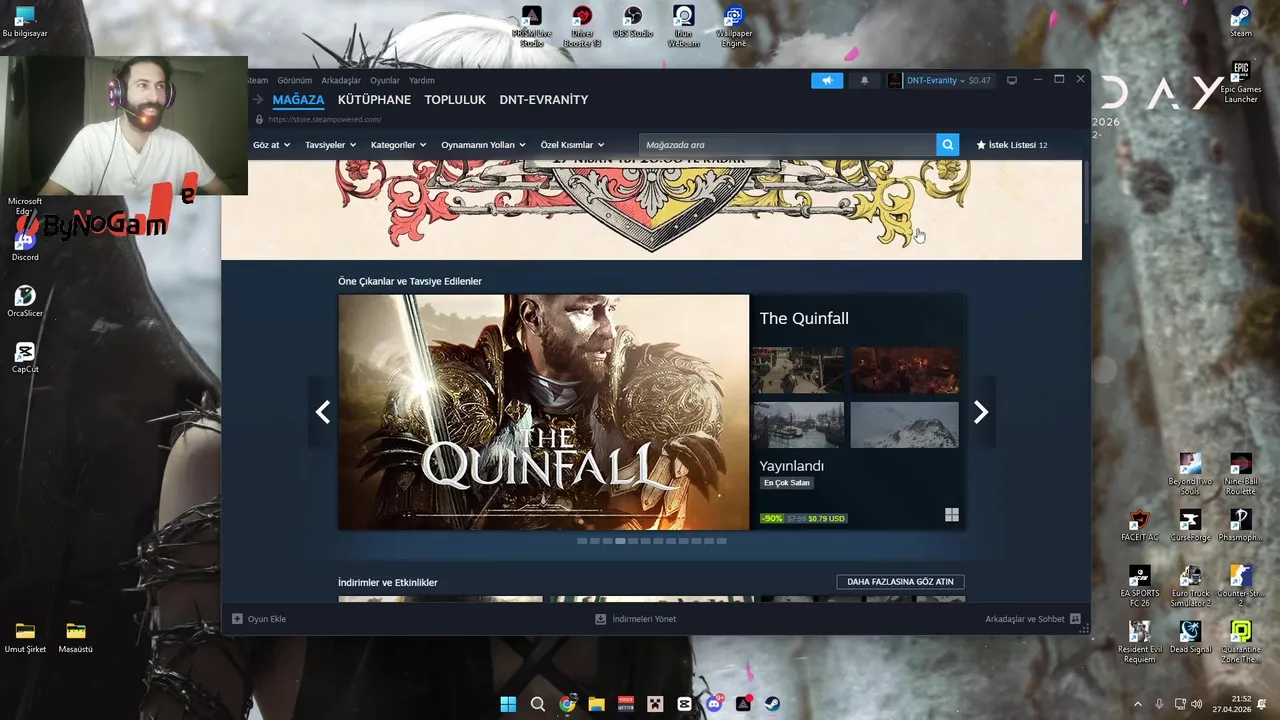Open CapCut desktop shortcut
This screenshot has width=1280, height=720.
[x=25, y=357]
